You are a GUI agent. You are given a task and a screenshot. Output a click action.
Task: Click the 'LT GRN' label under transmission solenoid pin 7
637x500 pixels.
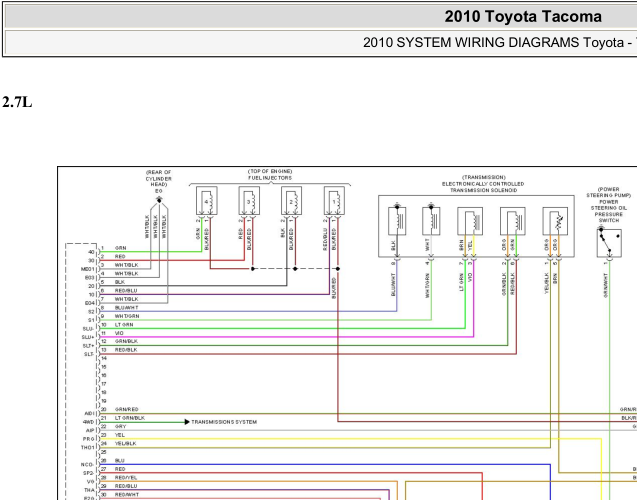click(461, 282)
